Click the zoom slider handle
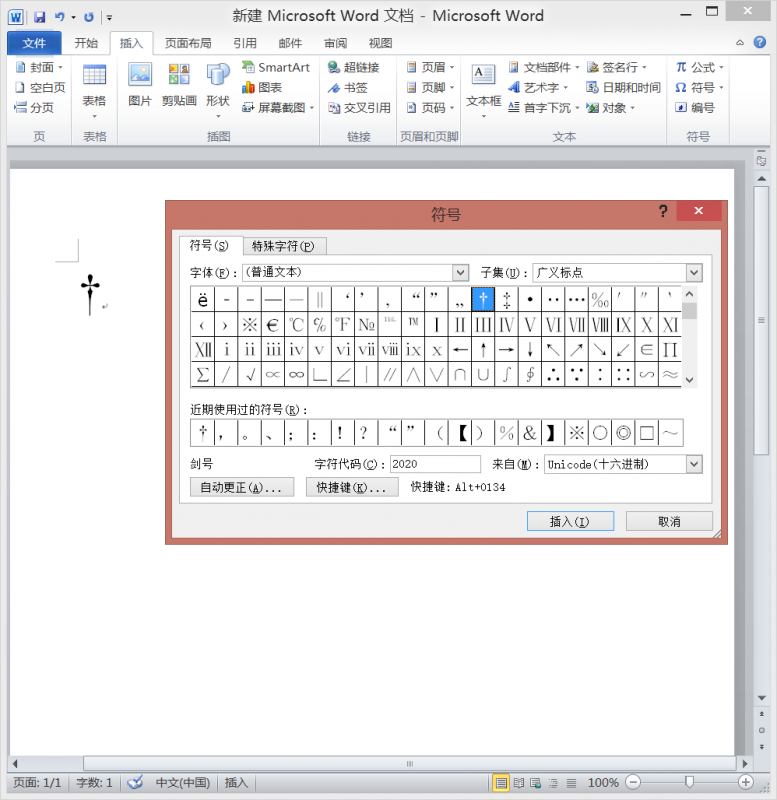Screen dimensions: 777x800 click(x=689, y=782)
